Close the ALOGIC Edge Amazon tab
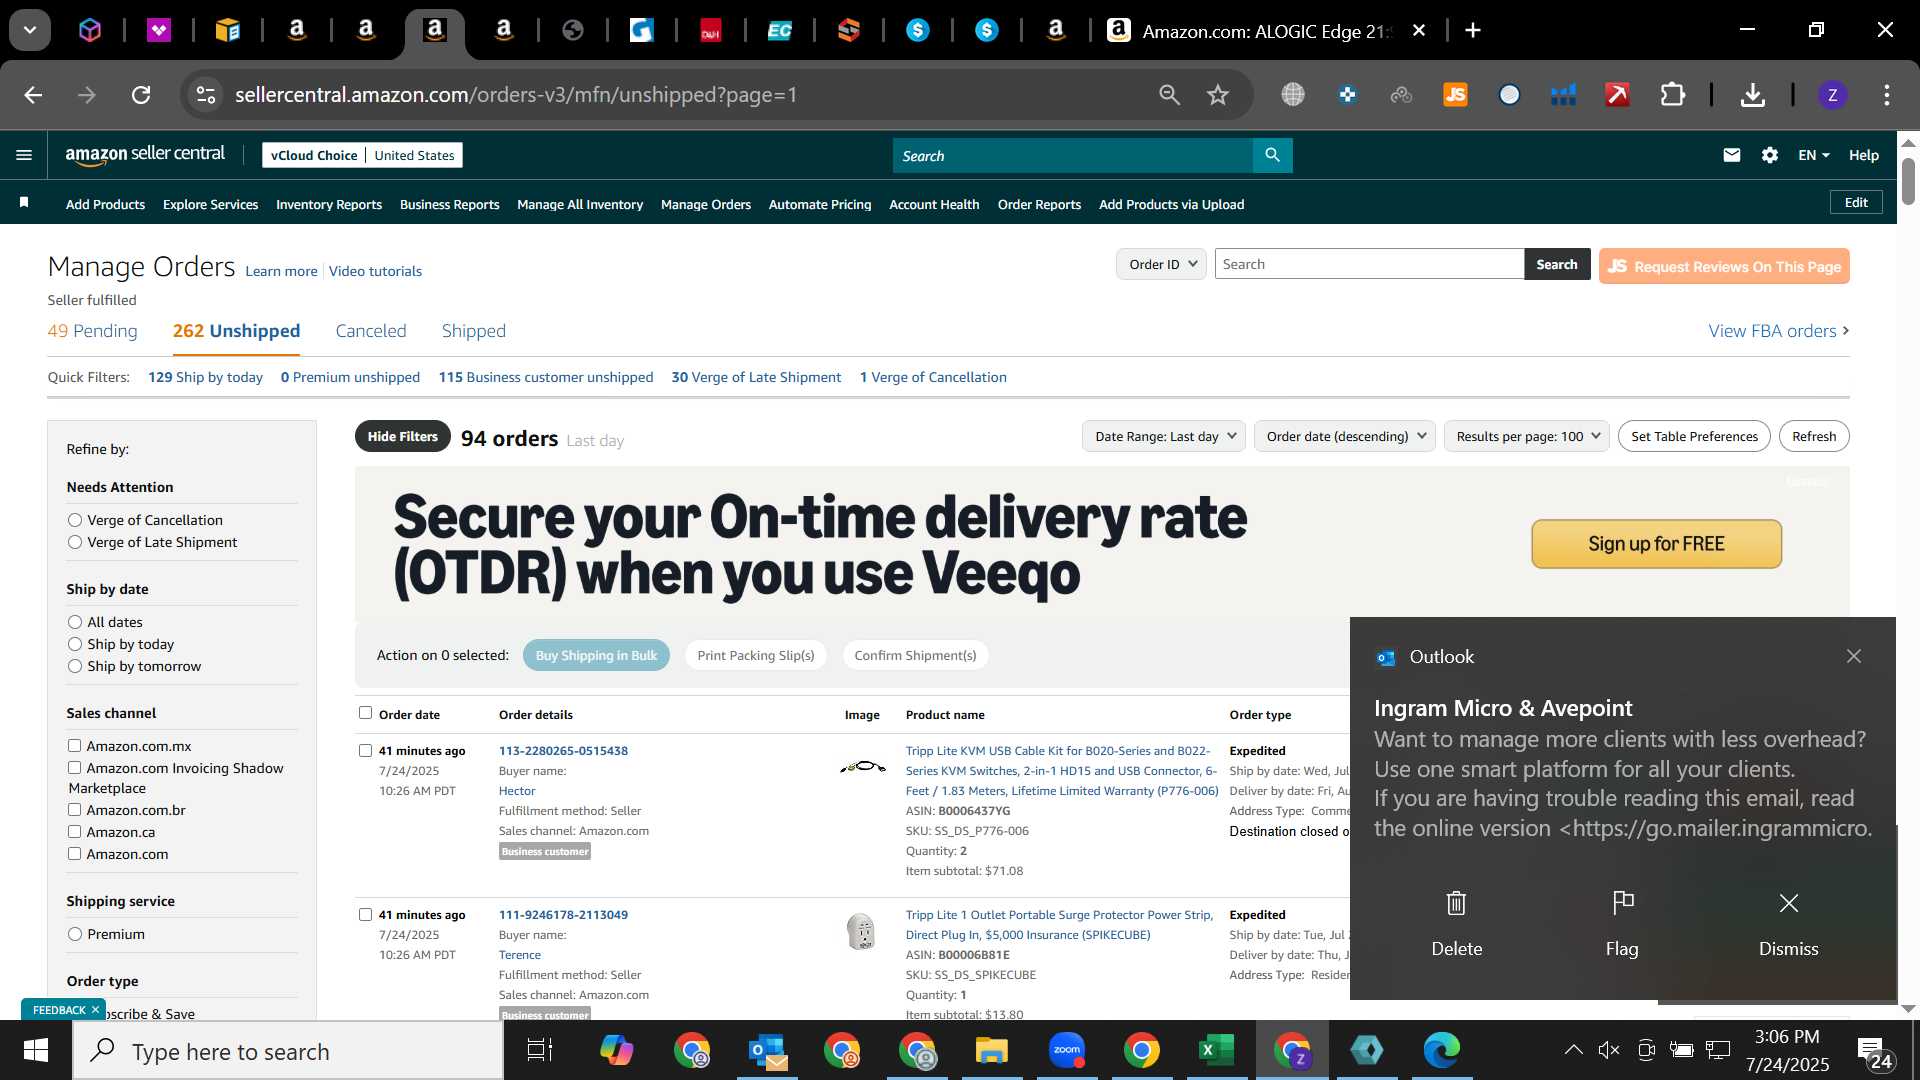This screenshot has width=1920, height=1080. click(1418, 30)
